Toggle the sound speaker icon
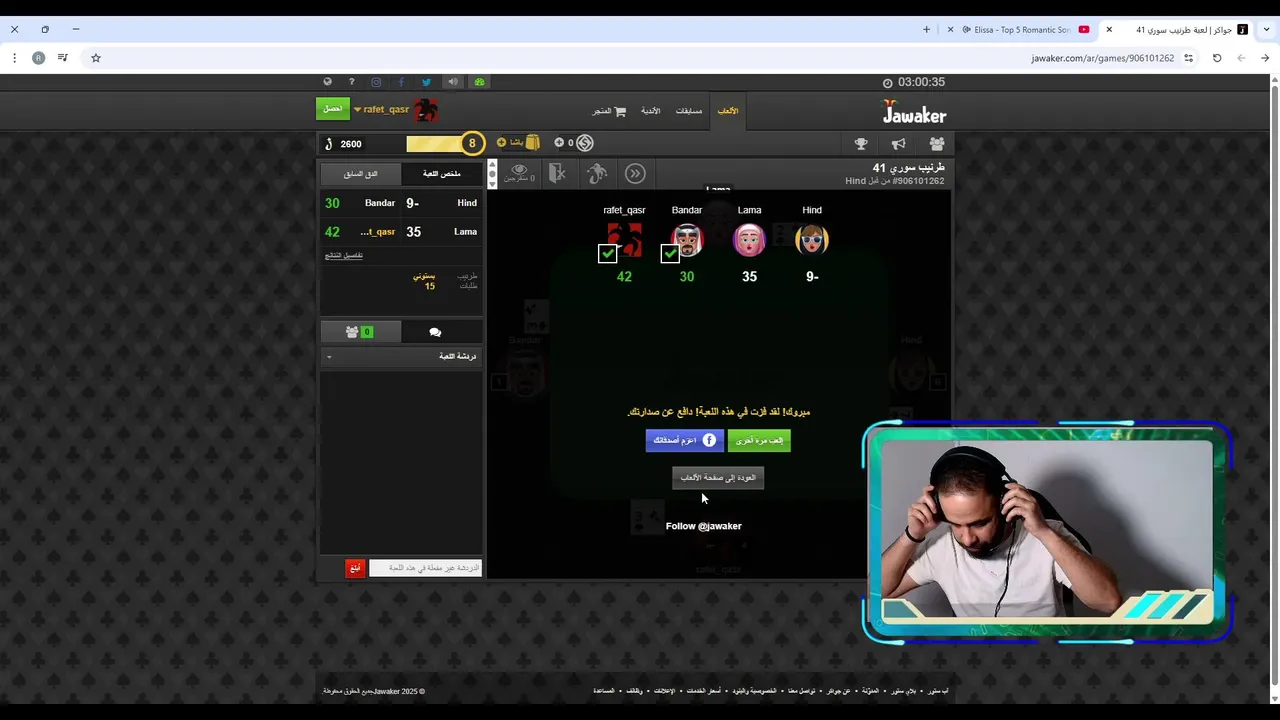Screen dimensions: 1280x720 pos(453,82)
